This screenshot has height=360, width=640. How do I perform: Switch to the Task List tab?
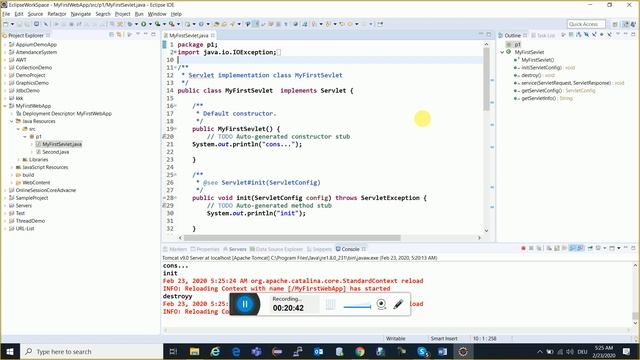(543, 36)
